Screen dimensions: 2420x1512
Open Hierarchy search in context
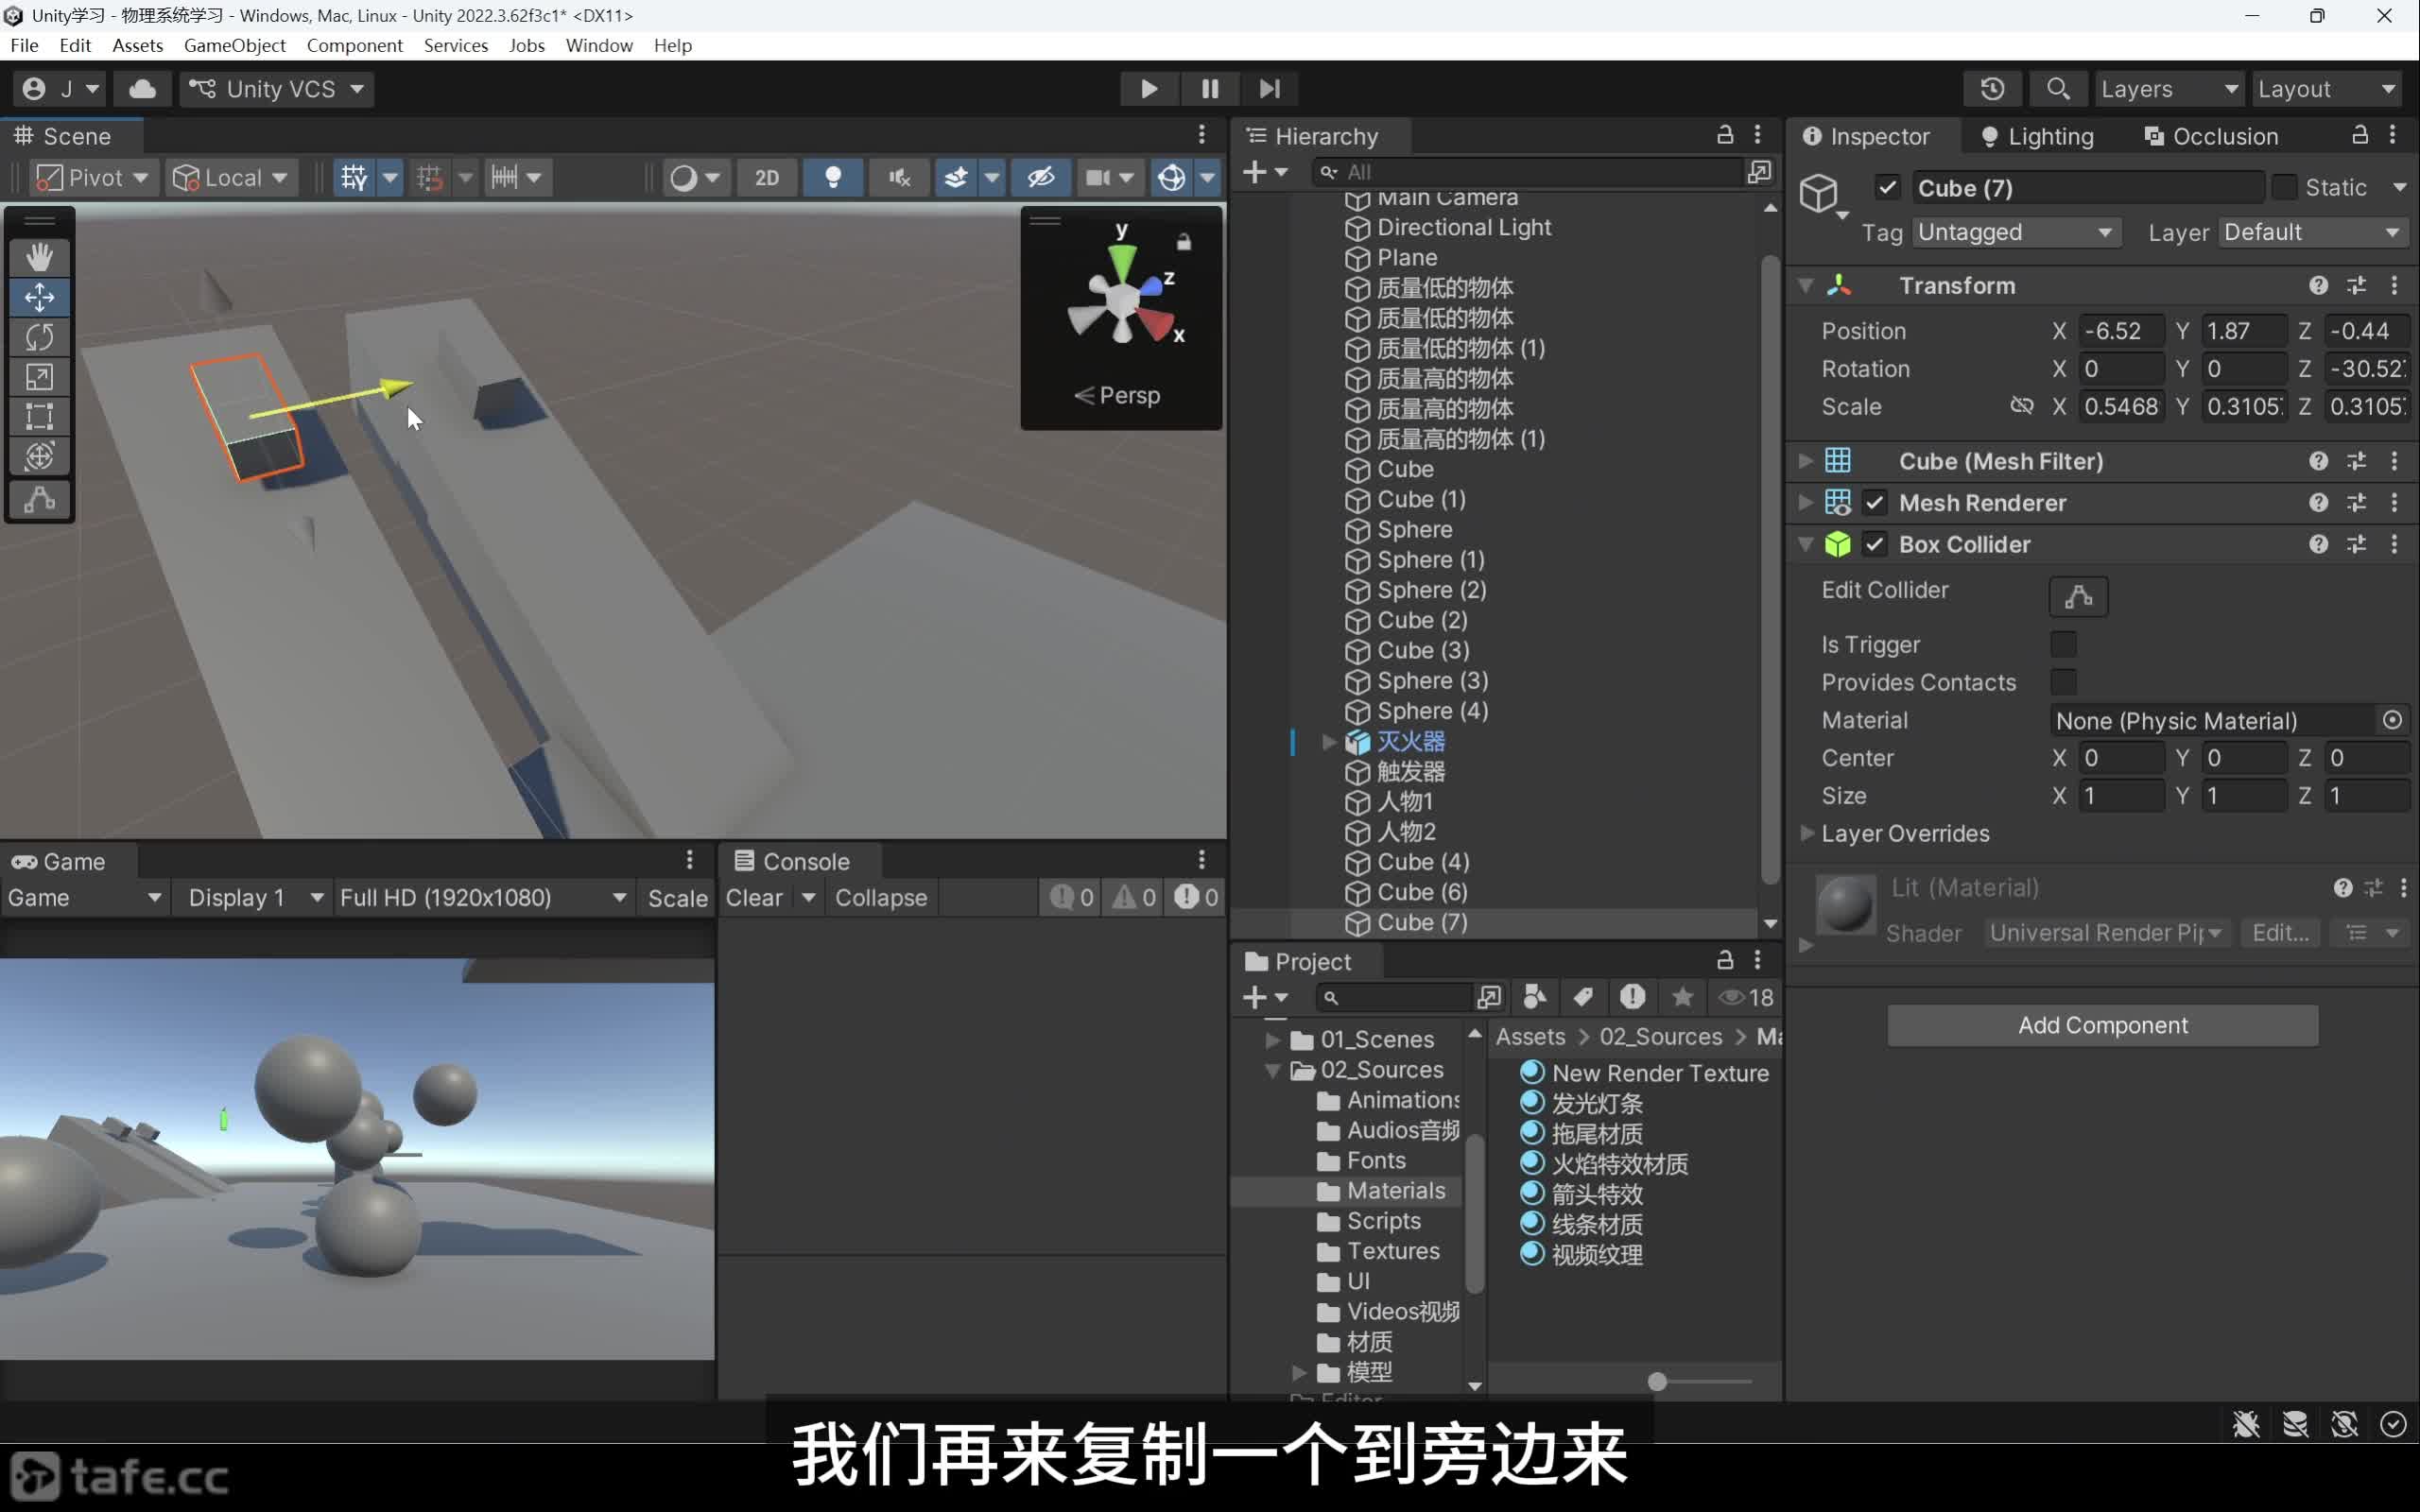click(1759, 172)
